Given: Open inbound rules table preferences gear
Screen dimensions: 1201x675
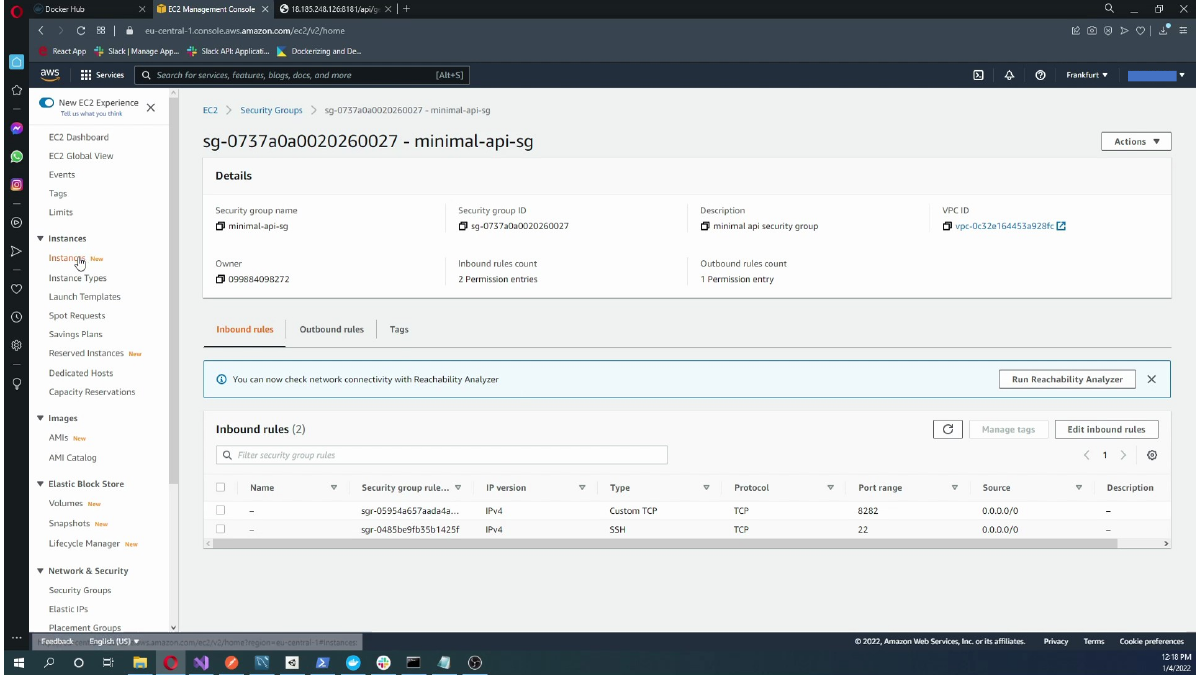Looking at the screenshot, I should click(x=1152, y=455).
